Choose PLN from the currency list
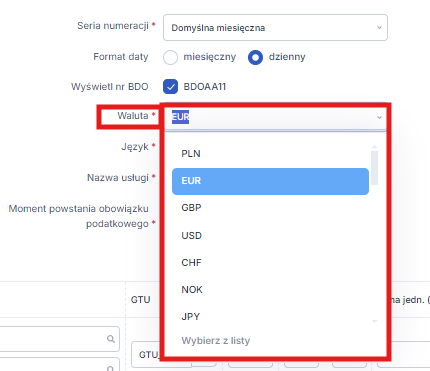 [270, 154]
